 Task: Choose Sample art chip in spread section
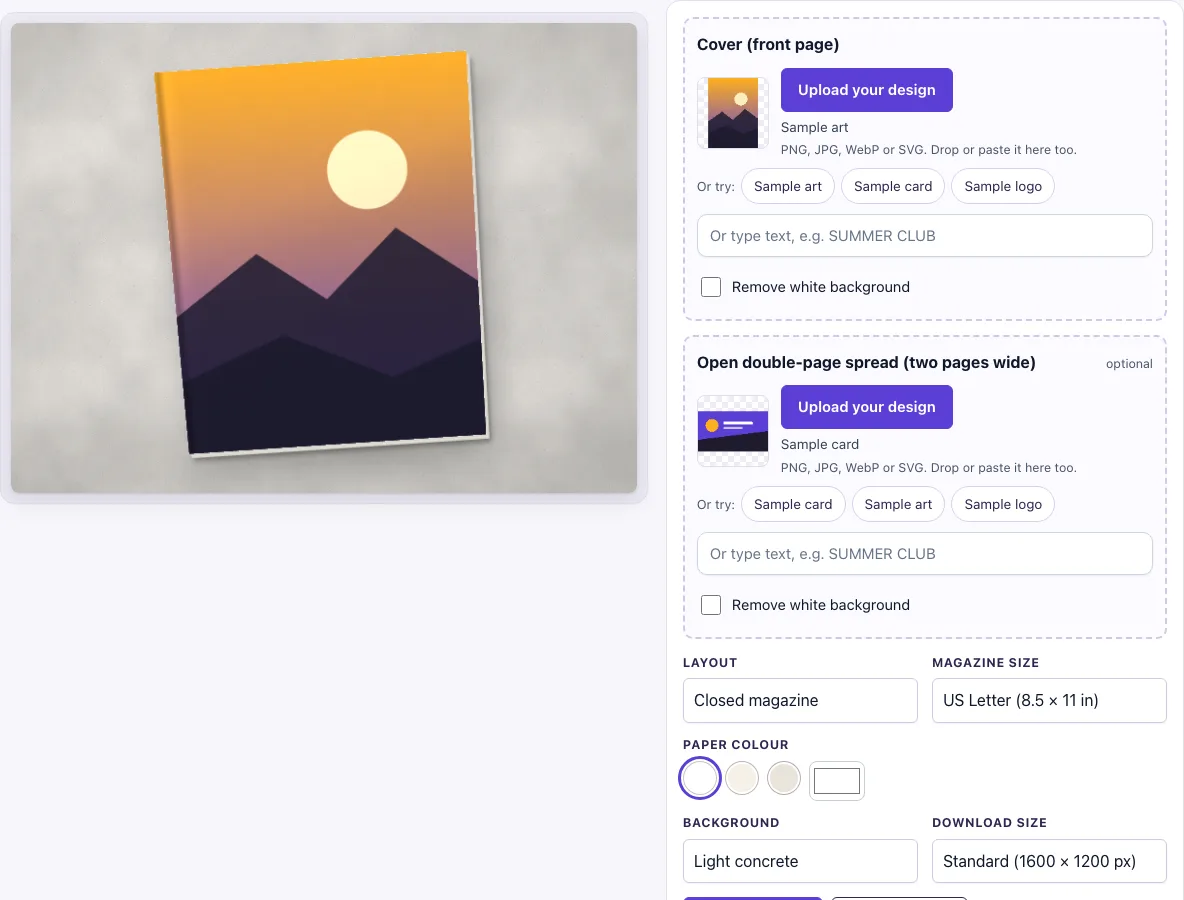pyautogui.click(x=898, y=504)
